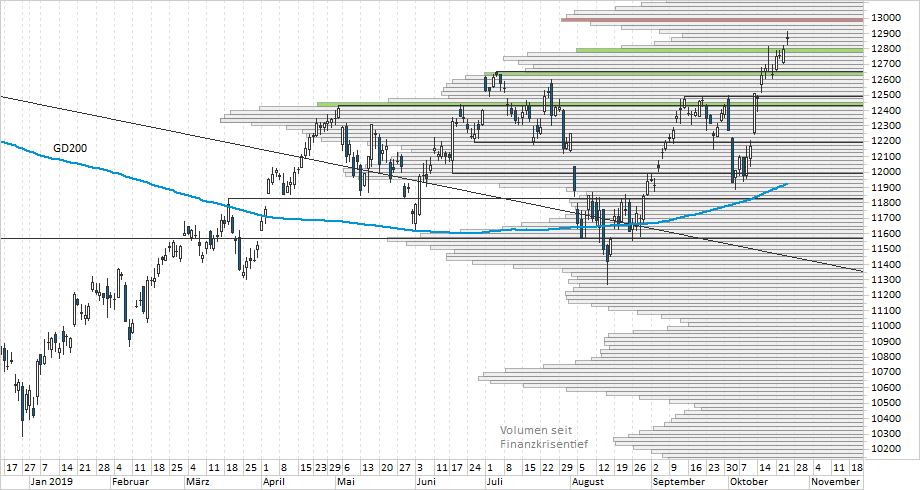The image size is (920, 490).
Task: Select the red resistance band near 13000
Action: point(710,20)
